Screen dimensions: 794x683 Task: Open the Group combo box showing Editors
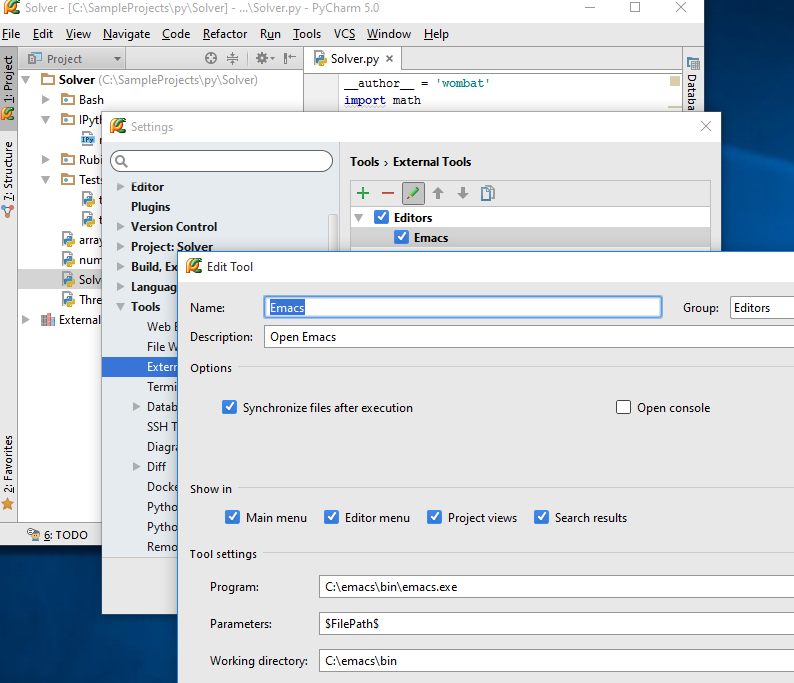click(x=762, y=307)
